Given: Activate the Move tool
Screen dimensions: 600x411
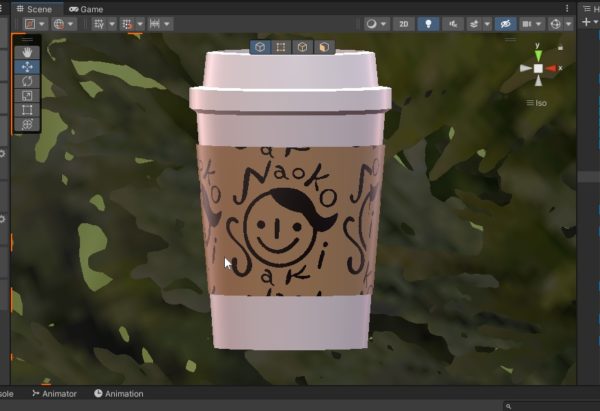Looking at the screenshot, I should coord(27,67).
